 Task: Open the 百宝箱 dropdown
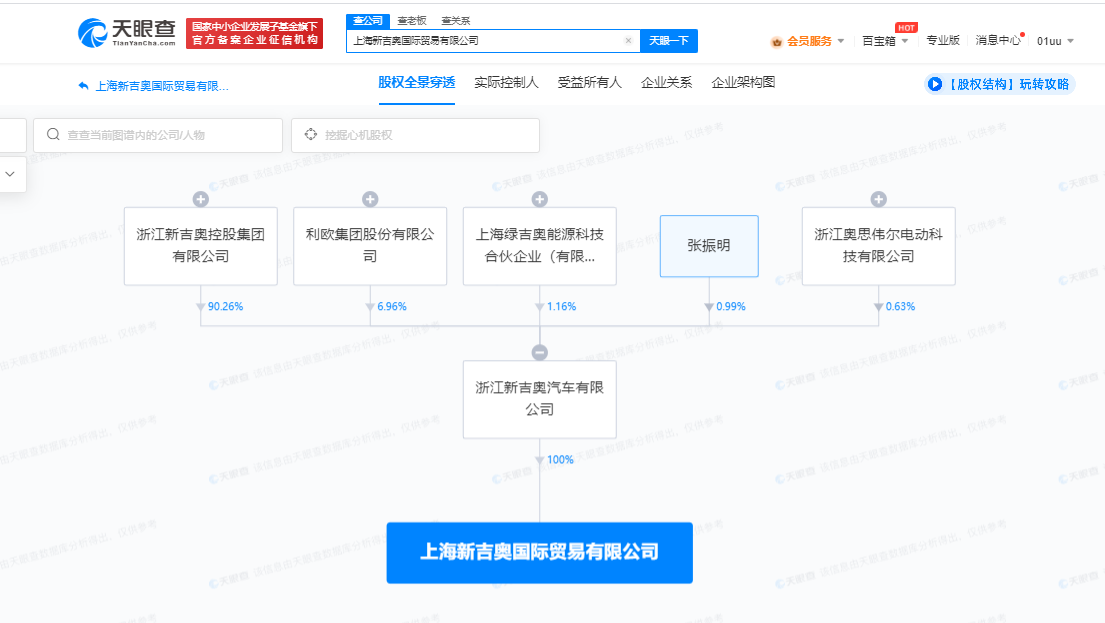[x=885, y=42]
